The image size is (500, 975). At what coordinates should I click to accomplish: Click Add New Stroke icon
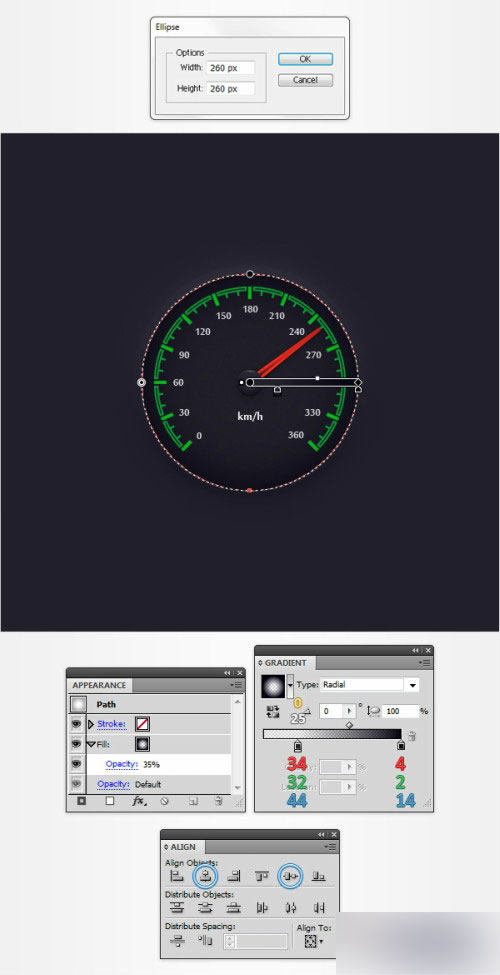coord(81,802)
